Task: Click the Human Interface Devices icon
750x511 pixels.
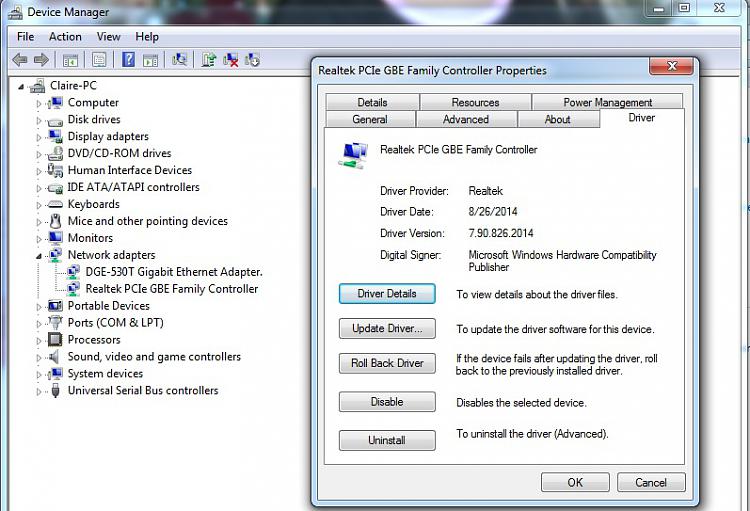Action: coord(55,170)
